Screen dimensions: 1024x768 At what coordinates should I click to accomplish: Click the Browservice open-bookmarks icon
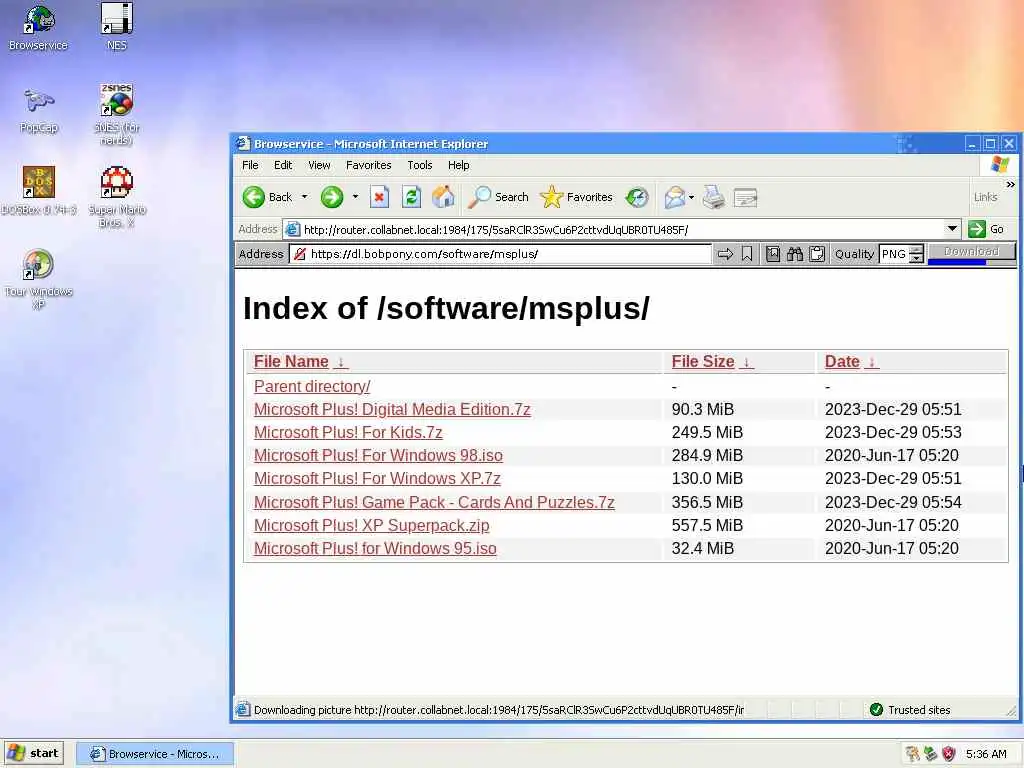[x=773, y=254]
